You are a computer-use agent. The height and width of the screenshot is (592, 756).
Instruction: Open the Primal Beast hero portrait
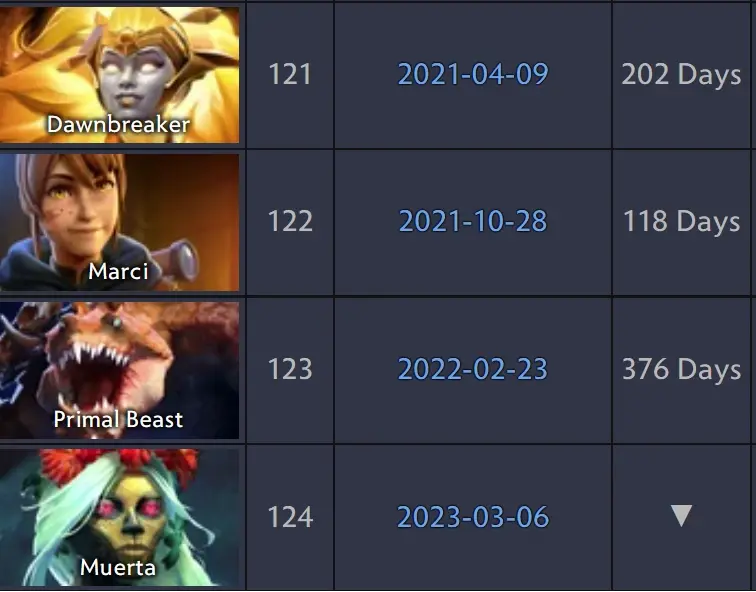point(119,370)
